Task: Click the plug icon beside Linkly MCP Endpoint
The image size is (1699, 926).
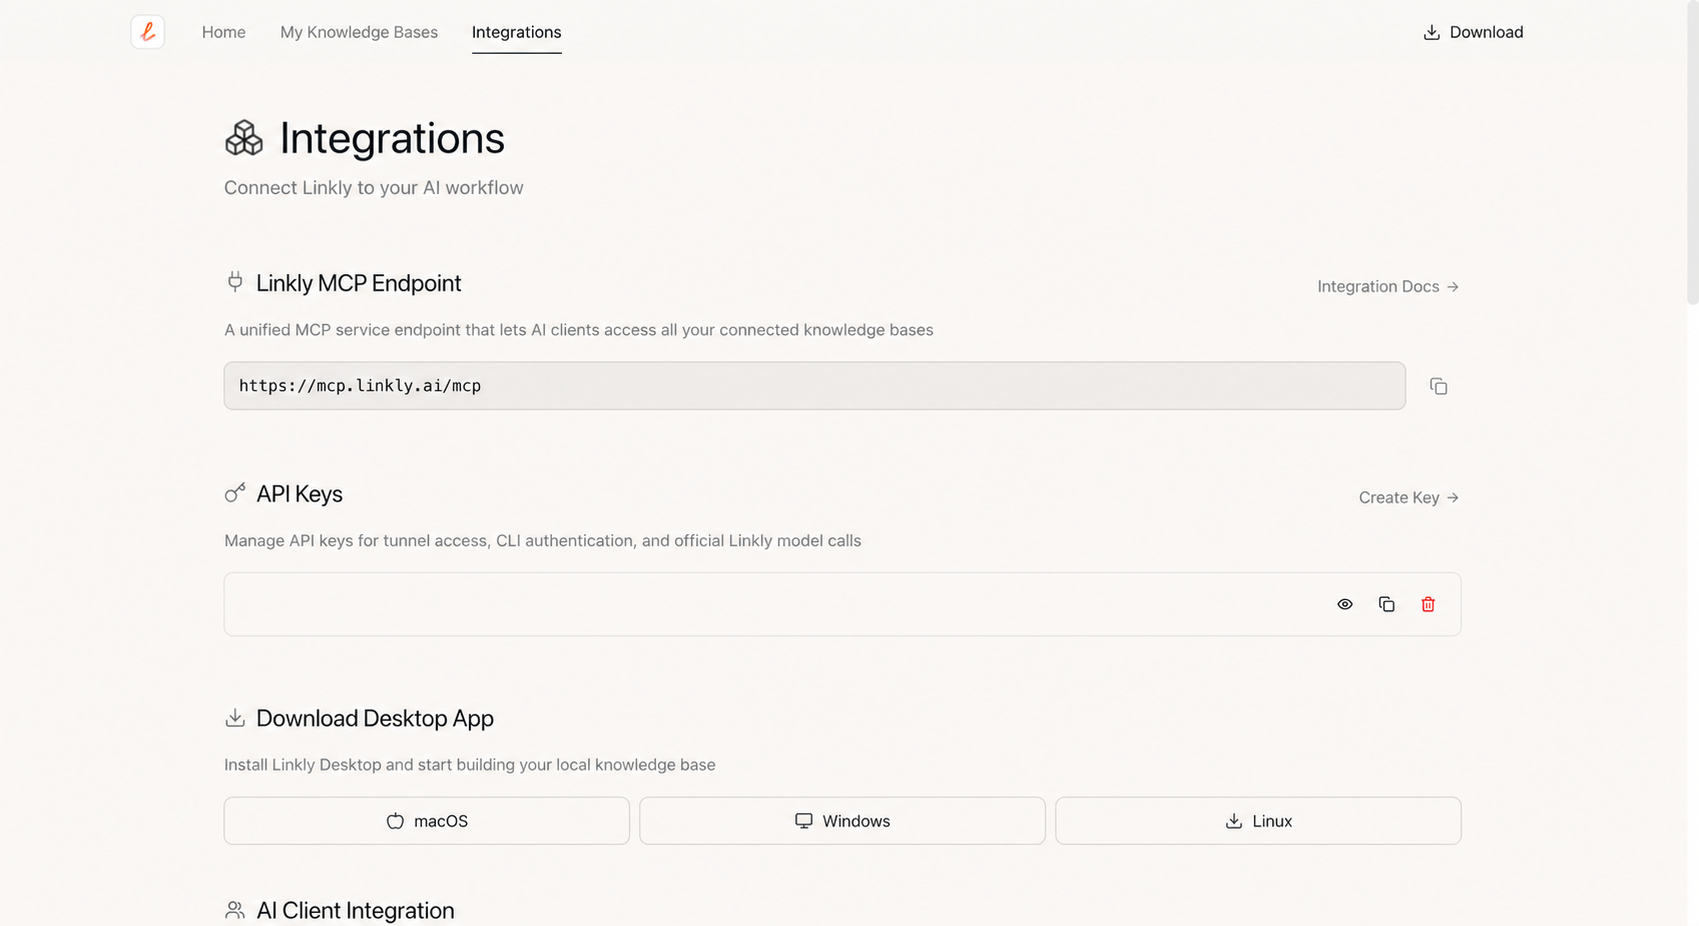Action: coord(235,282)
